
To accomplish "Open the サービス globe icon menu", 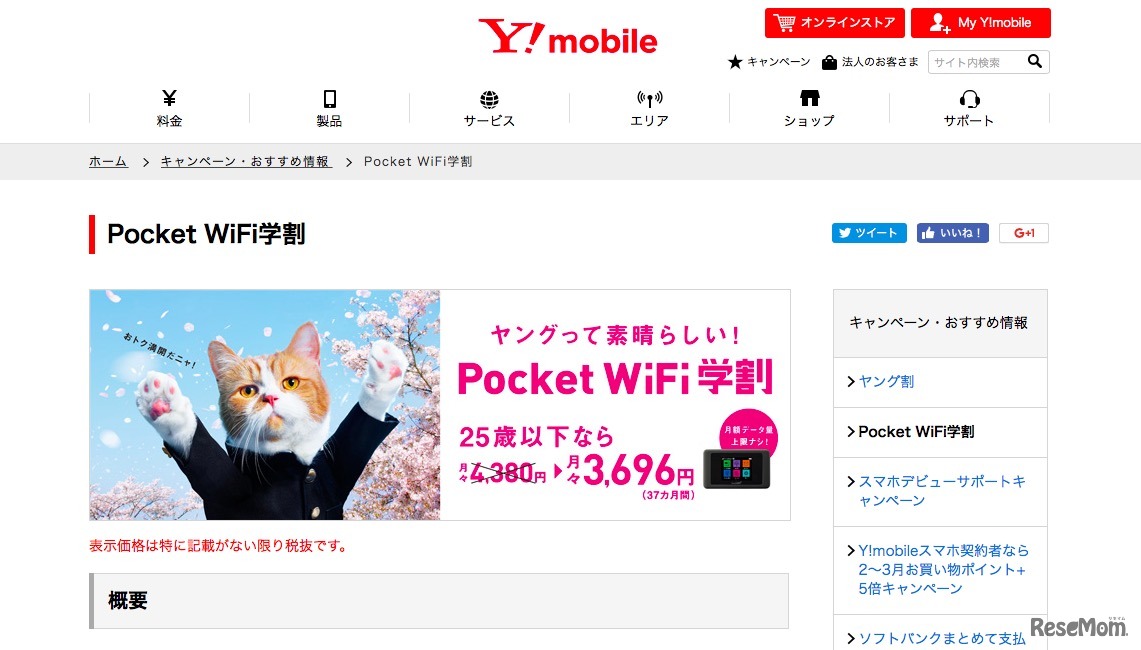I will 489,108.
